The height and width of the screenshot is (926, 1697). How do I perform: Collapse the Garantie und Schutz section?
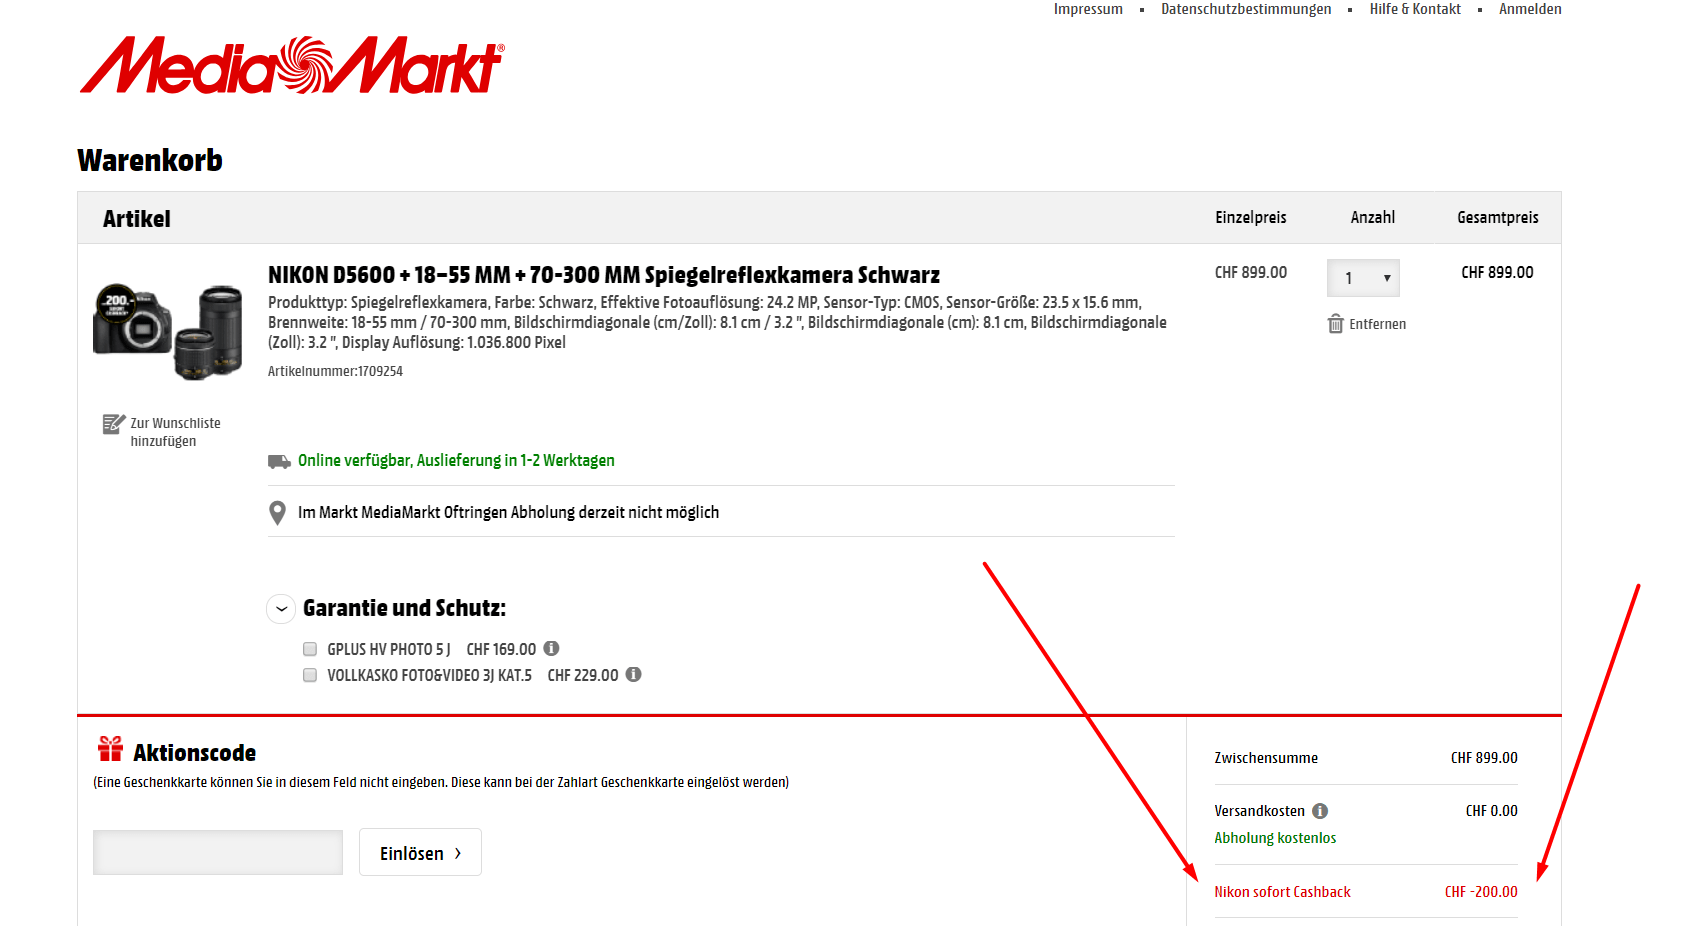(x=281, y=608)
